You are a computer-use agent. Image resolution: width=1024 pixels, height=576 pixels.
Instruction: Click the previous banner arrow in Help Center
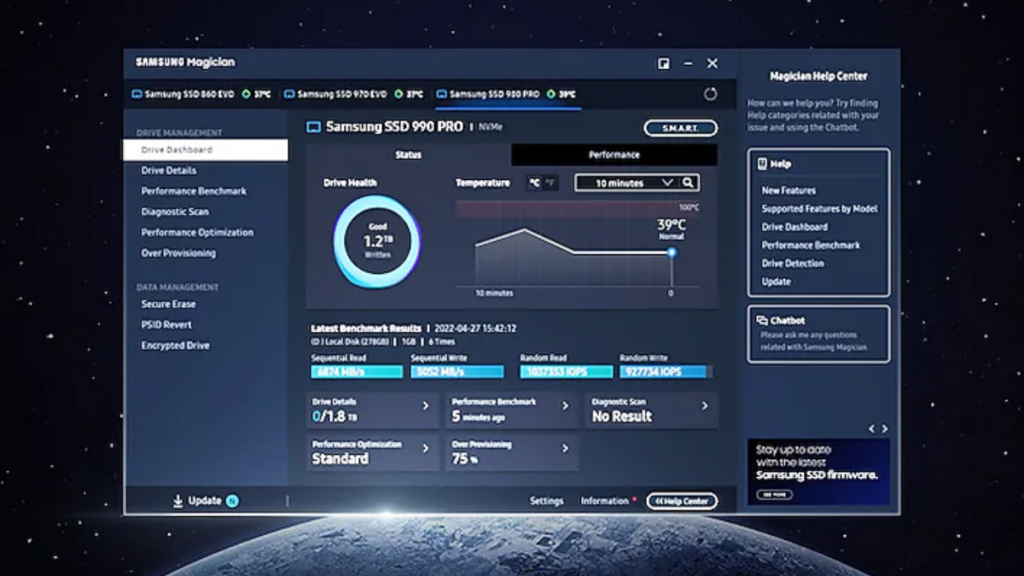tap(871, 429)
